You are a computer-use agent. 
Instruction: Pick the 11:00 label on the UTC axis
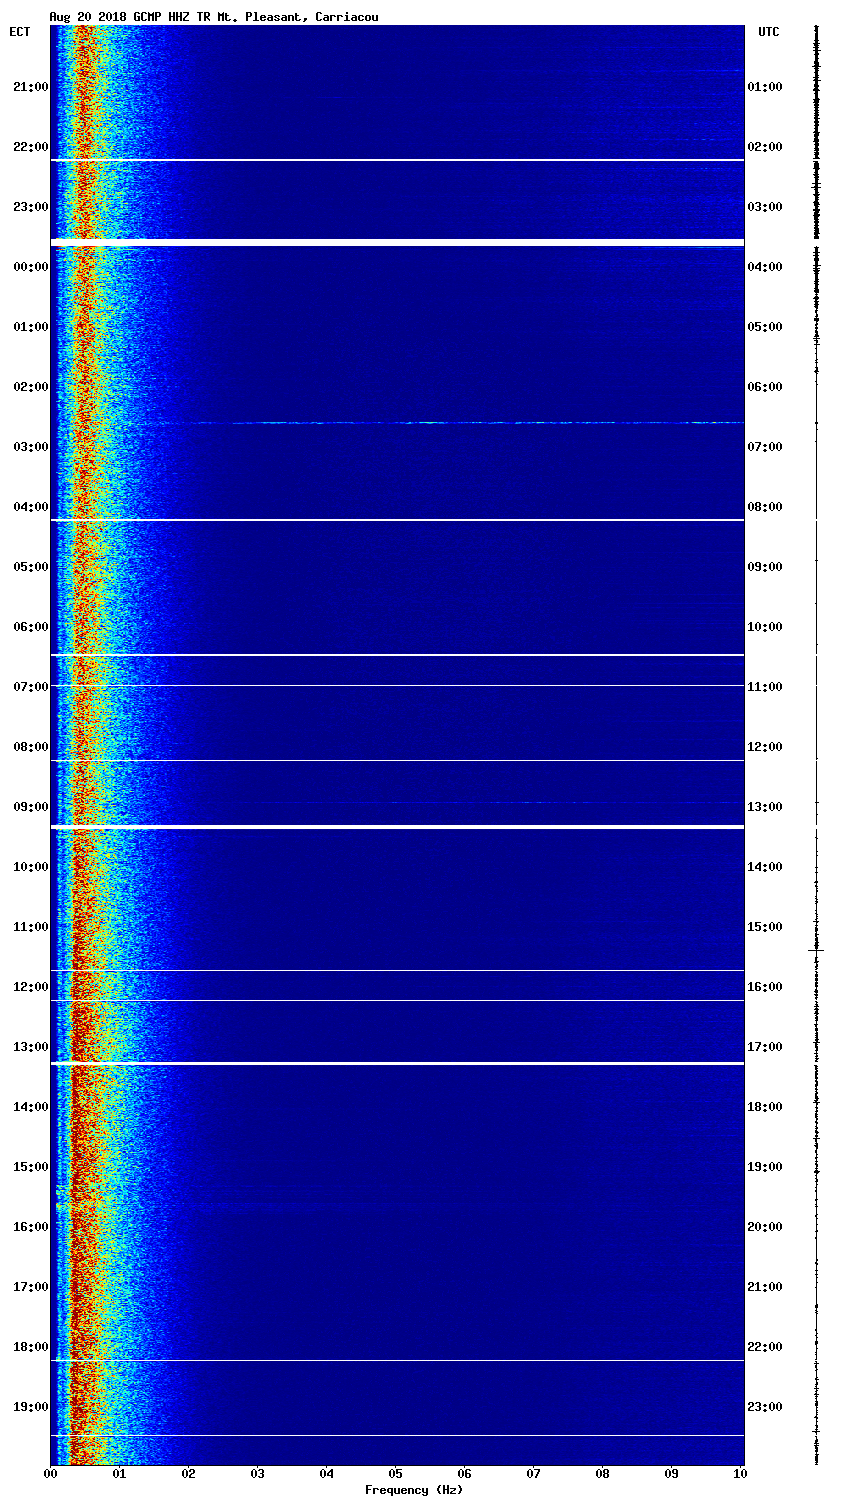[x=765, y=687]
